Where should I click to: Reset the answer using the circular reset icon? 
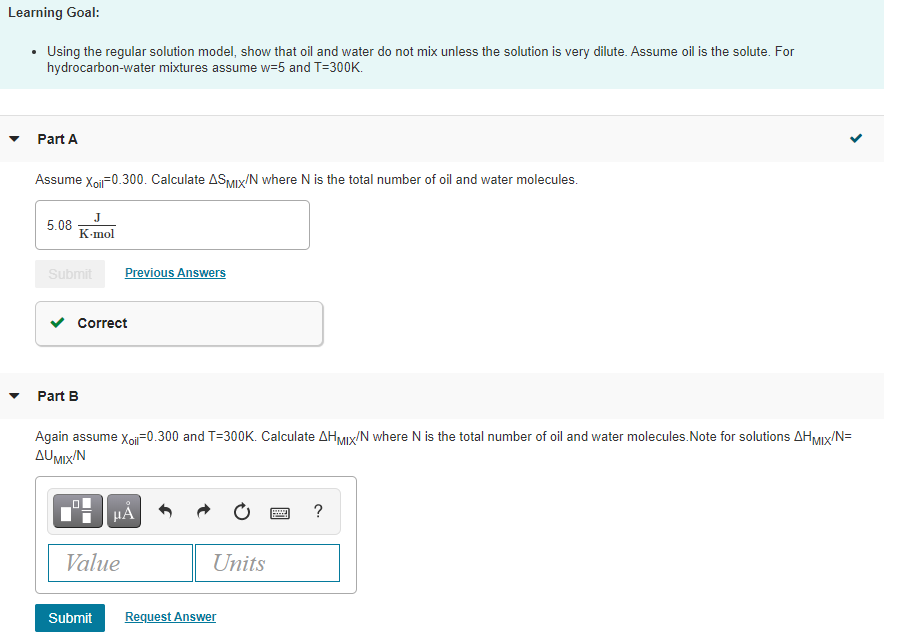point(241,511)
